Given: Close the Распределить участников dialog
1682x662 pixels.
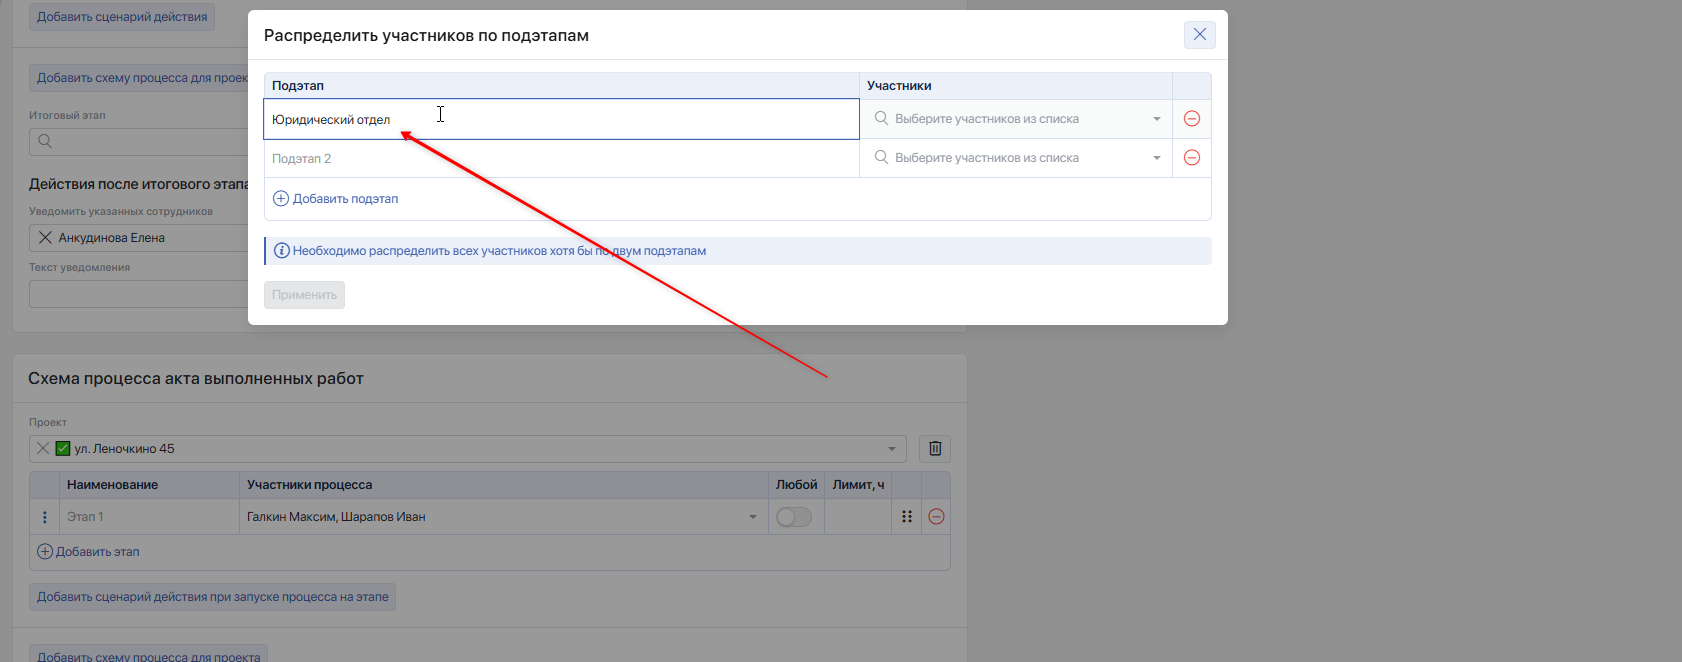Looking at the screenshot, I should [1200, 35].
